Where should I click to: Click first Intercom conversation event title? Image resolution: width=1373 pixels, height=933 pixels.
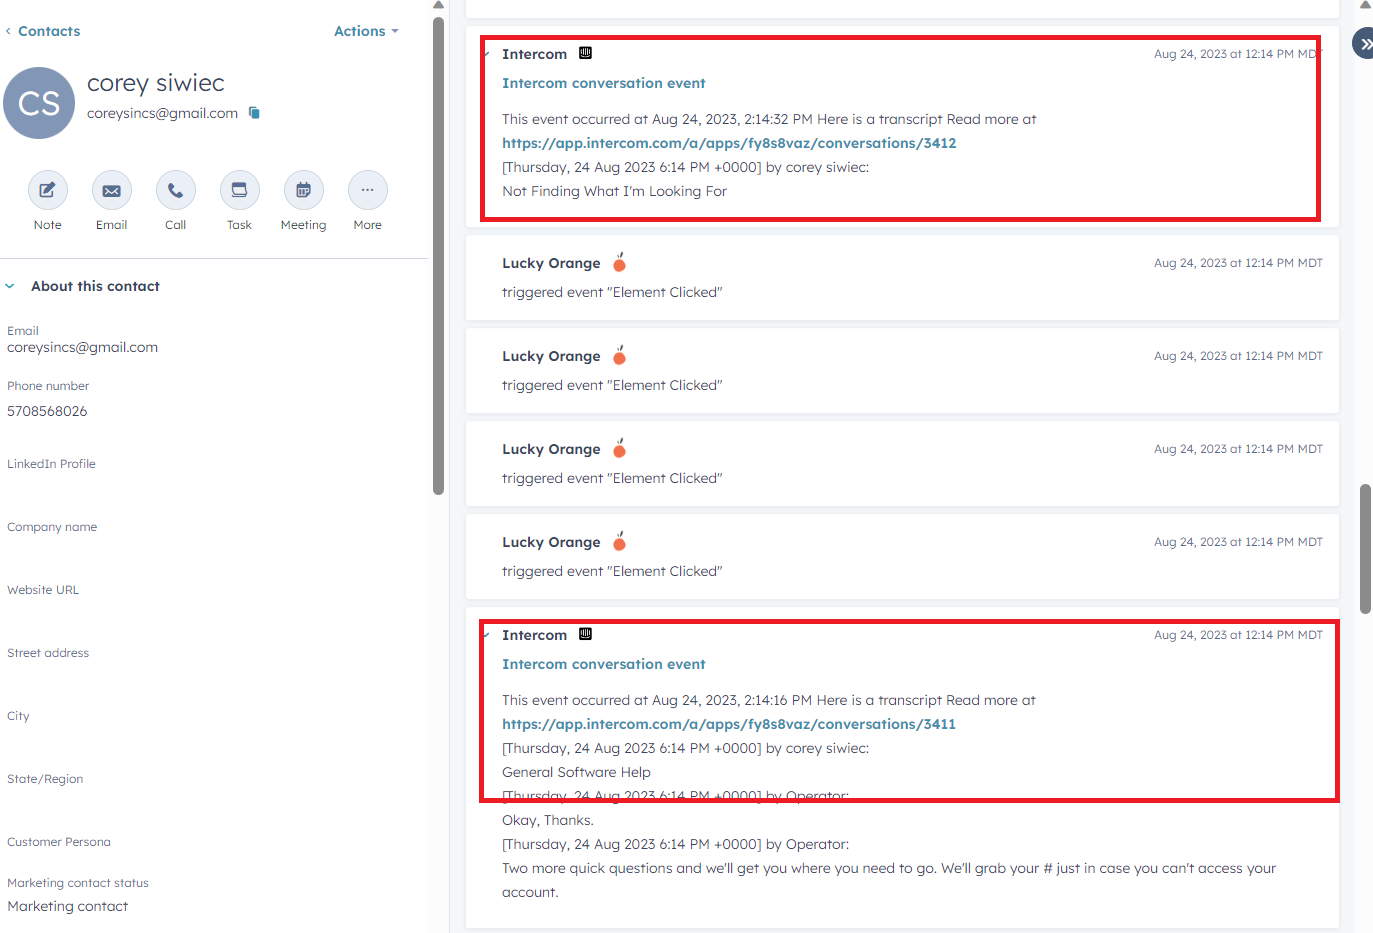[603, 83]
